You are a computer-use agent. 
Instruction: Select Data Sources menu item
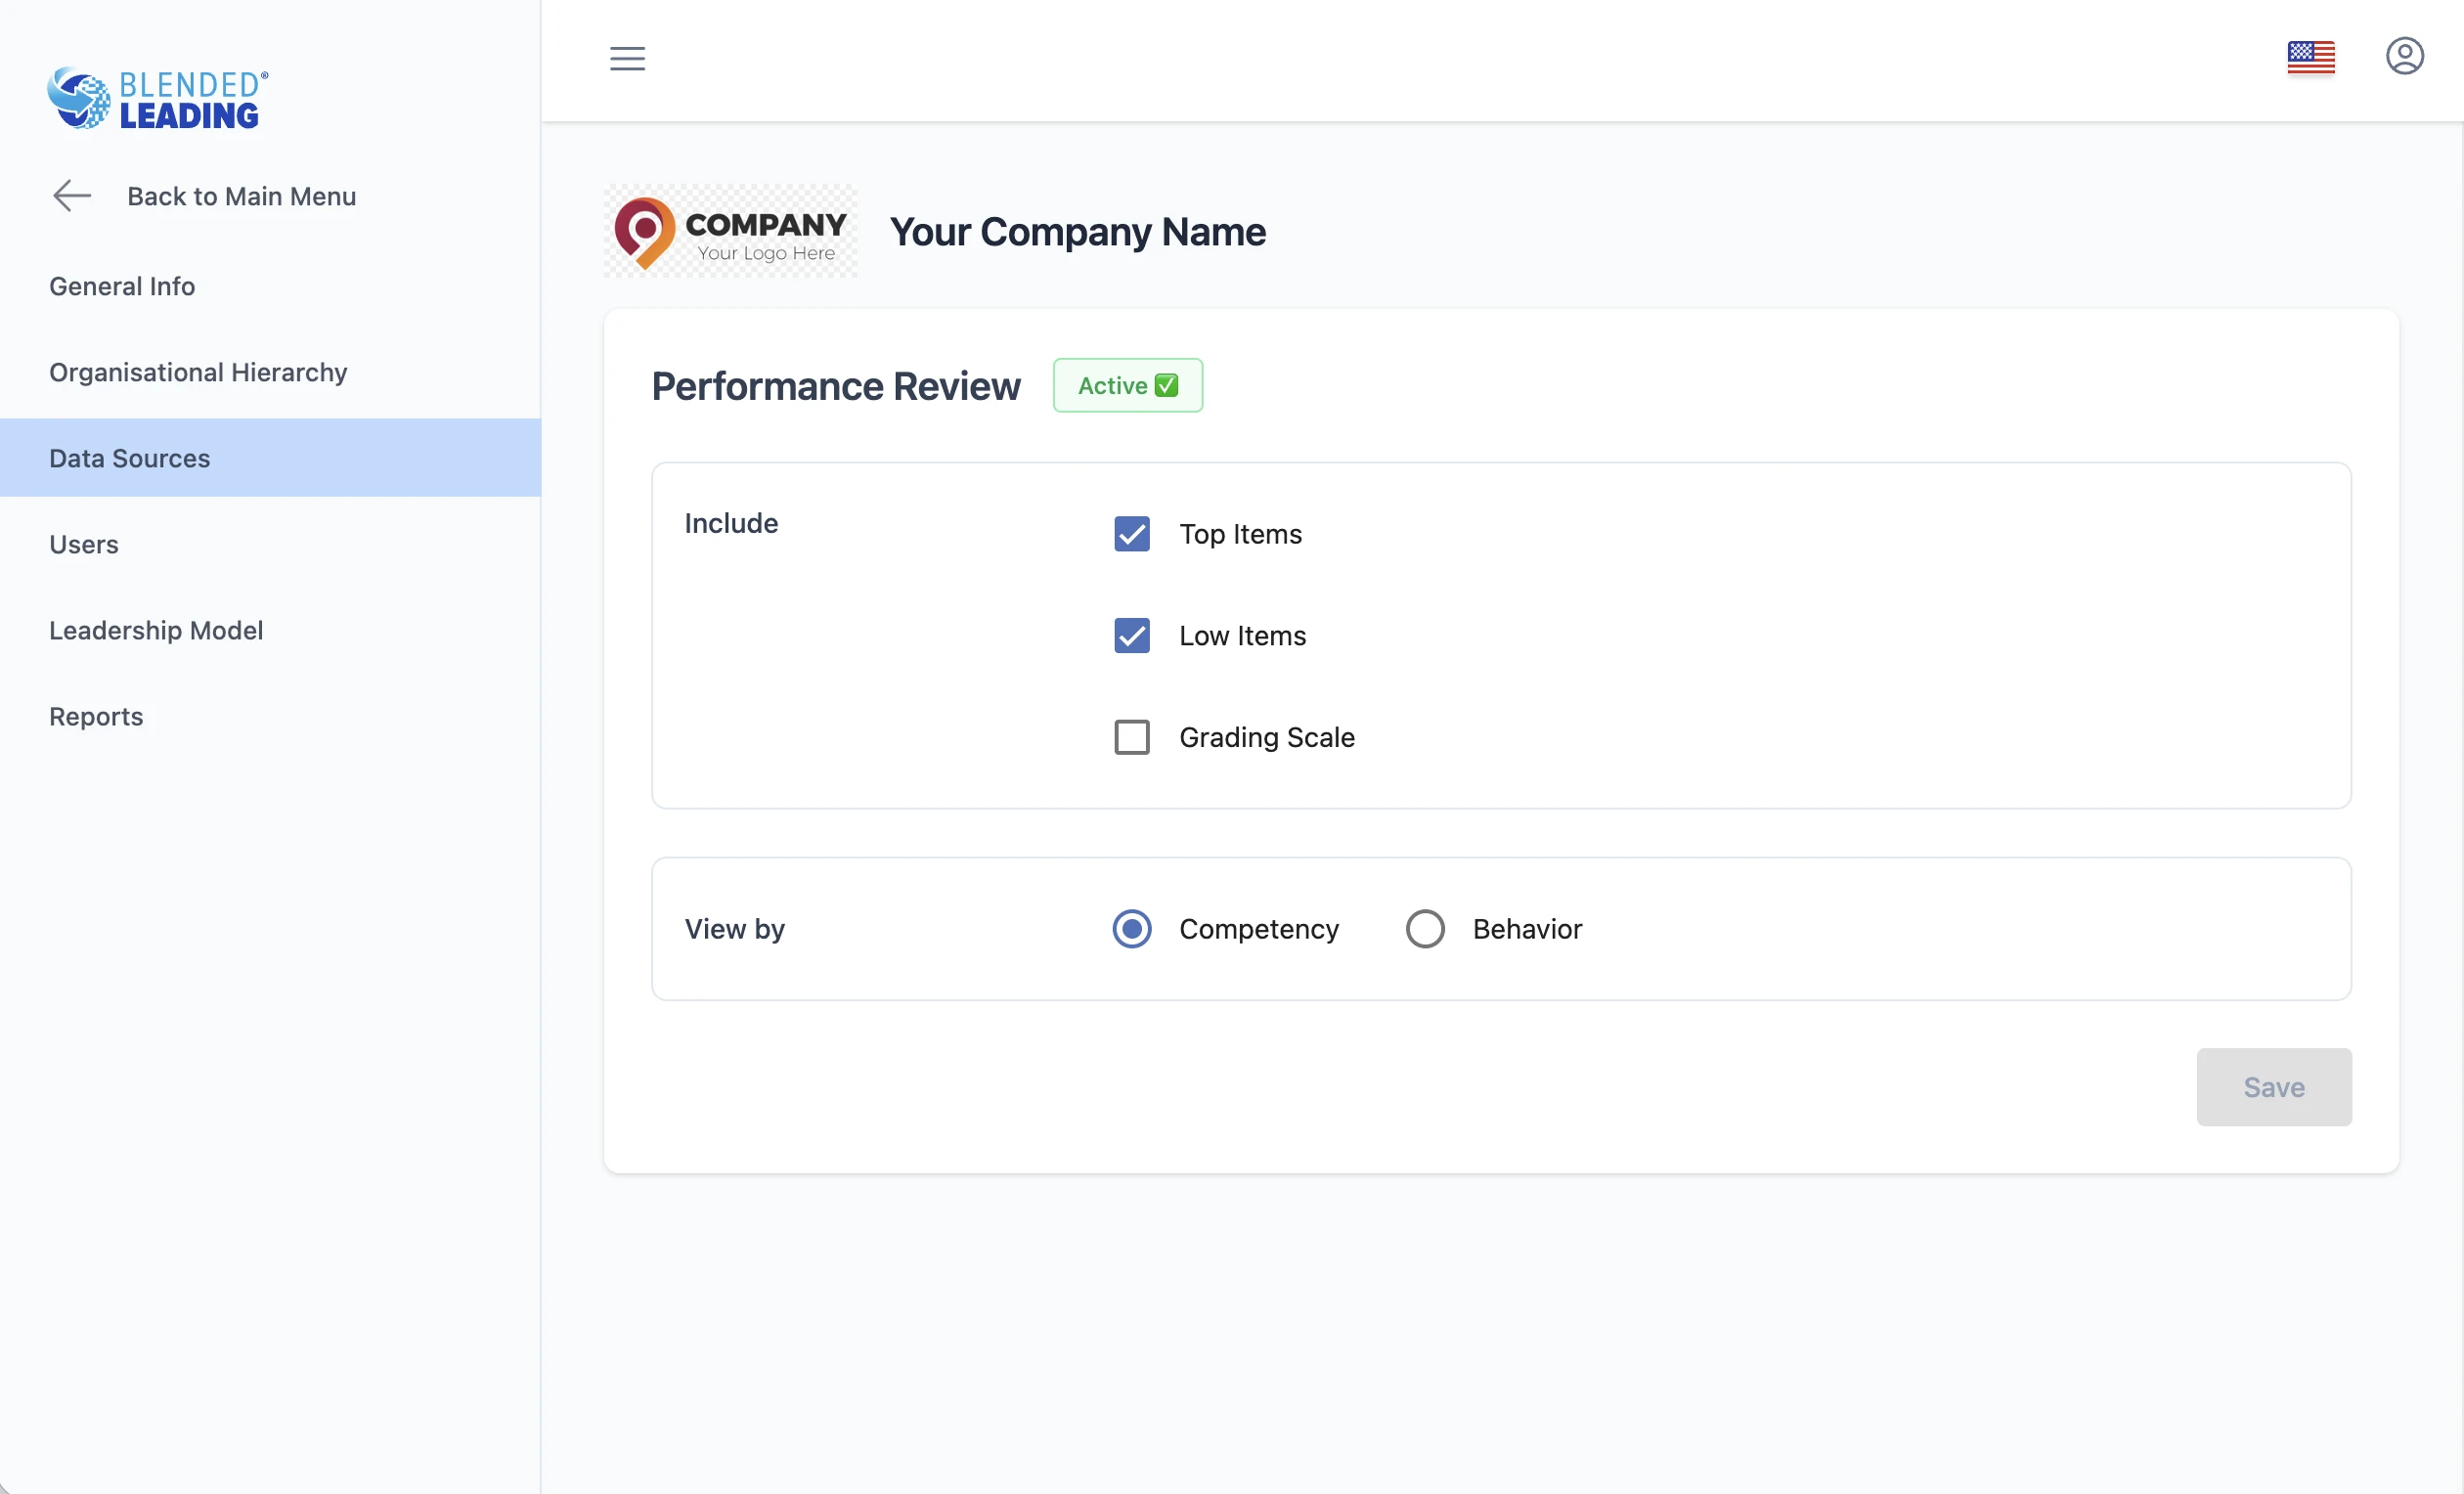click(x=130, y=458)
